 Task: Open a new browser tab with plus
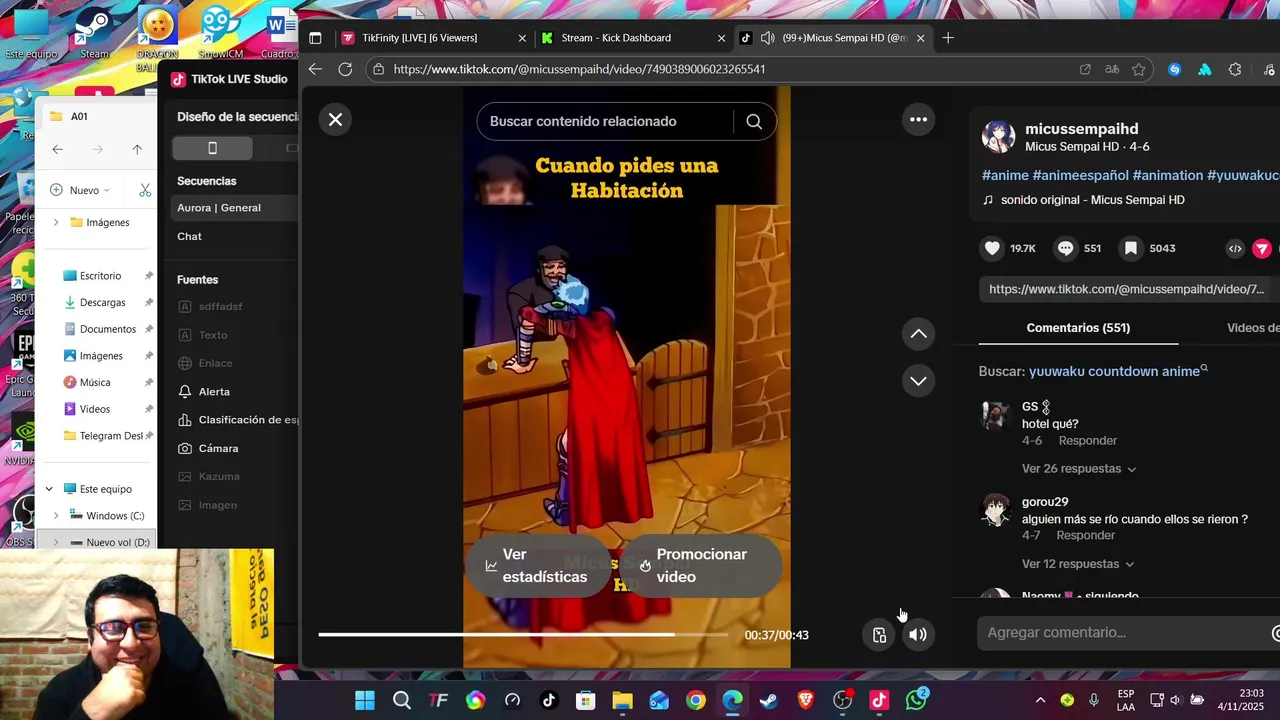pyautogui.click(x=948, y=38)
